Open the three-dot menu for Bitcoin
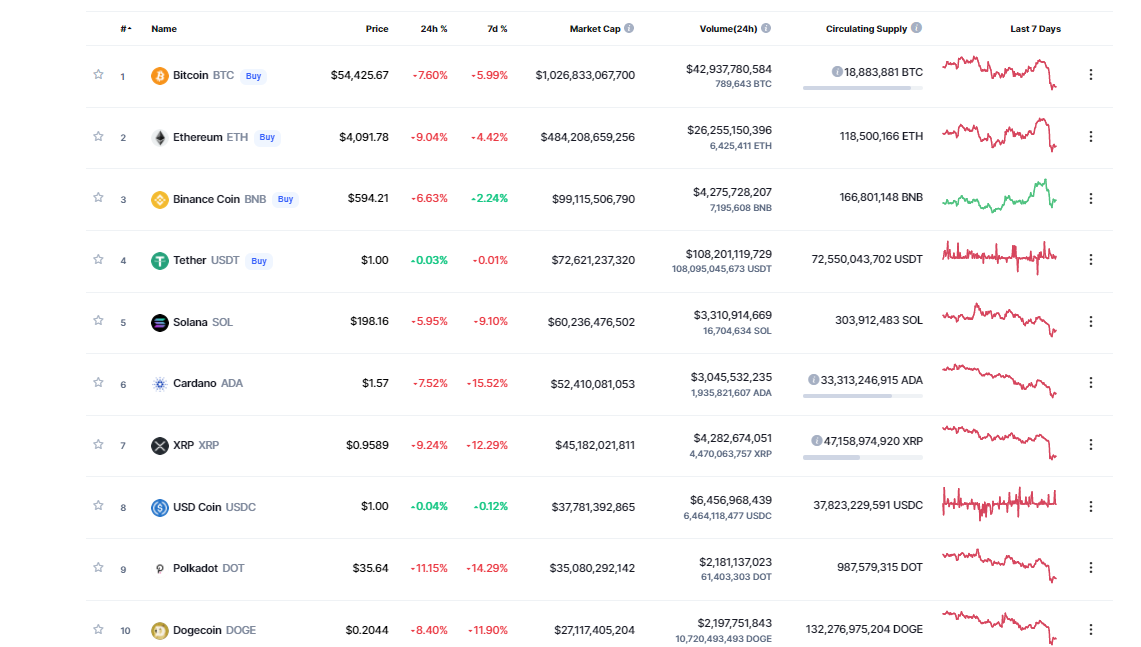This screenshot has width=1141, height=647. pyautogui.click(x=1090, y=74)
